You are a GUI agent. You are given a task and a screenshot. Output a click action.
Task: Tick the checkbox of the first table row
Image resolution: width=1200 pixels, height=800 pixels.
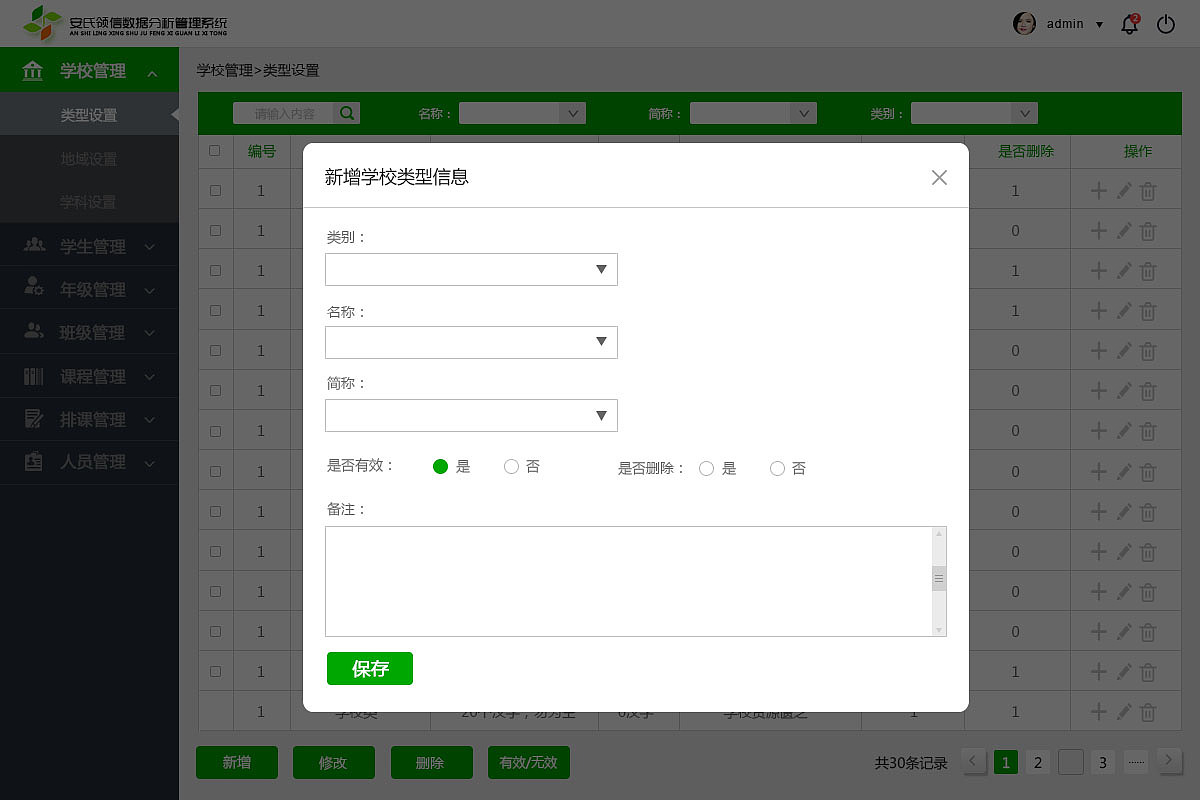[215, 190]
